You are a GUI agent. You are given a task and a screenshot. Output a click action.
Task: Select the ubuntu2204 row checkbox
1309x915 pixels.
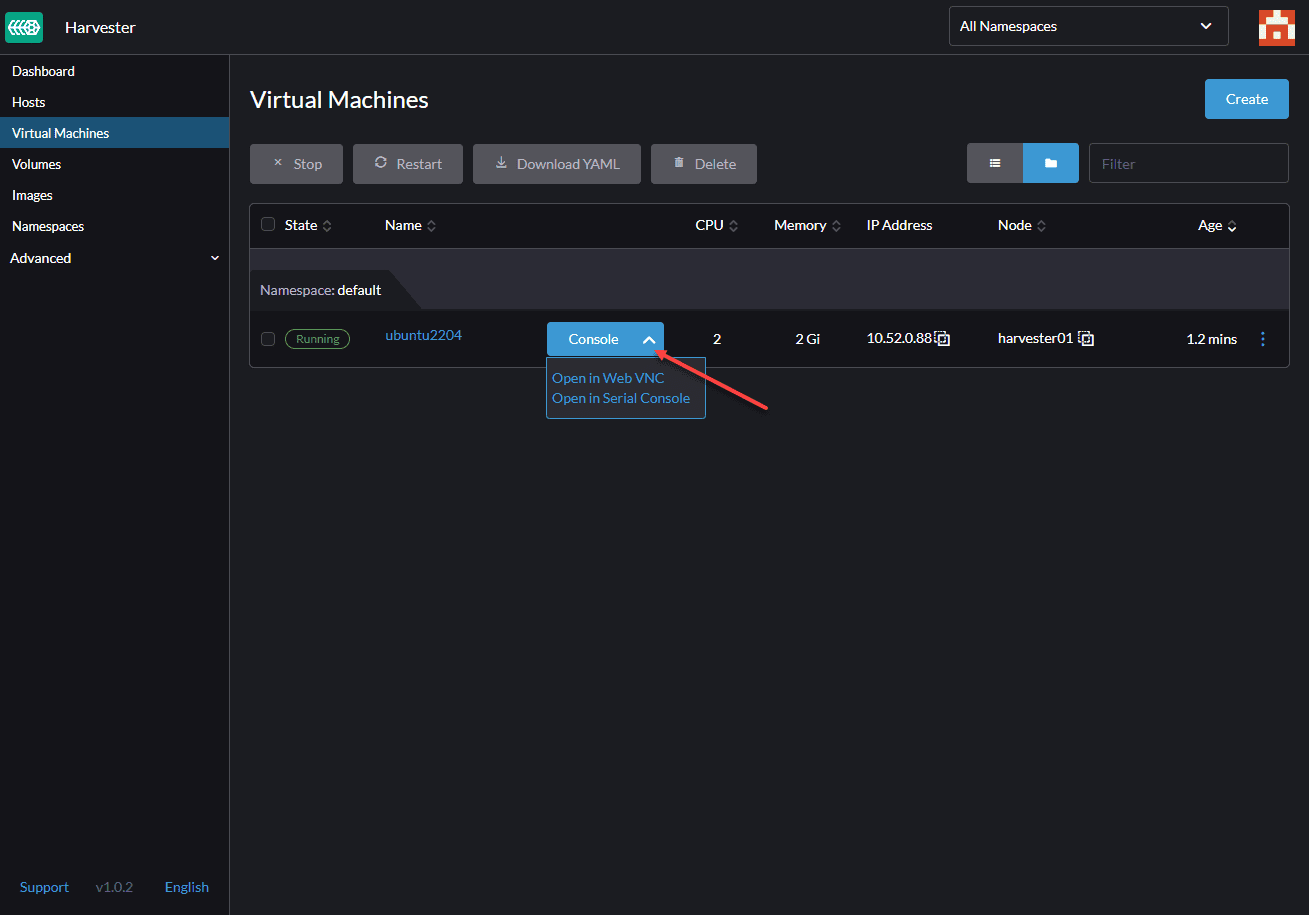tap(268, 339)
